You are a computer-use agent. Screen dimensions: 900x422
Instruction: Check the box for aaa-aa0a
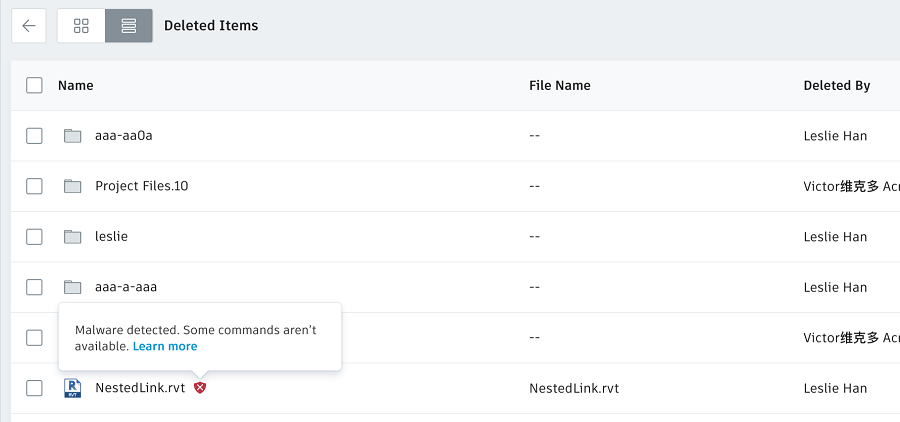(x=34, y=136)
